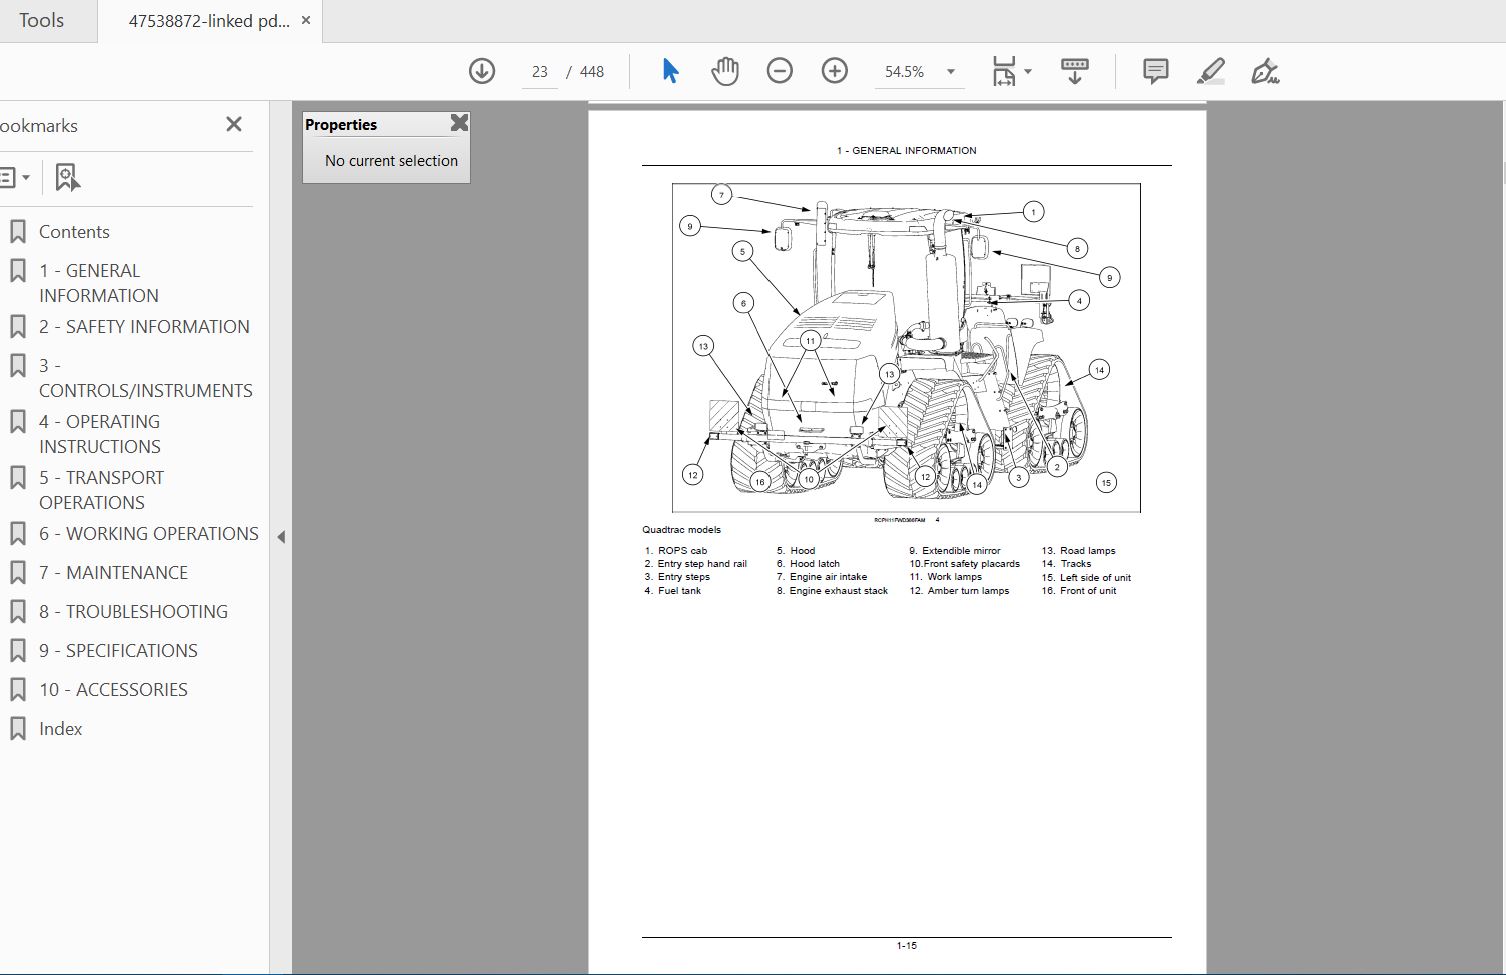The image size is (1506, 975).
Task: Activate the Hand pan tool
Action: click(724, 71)
